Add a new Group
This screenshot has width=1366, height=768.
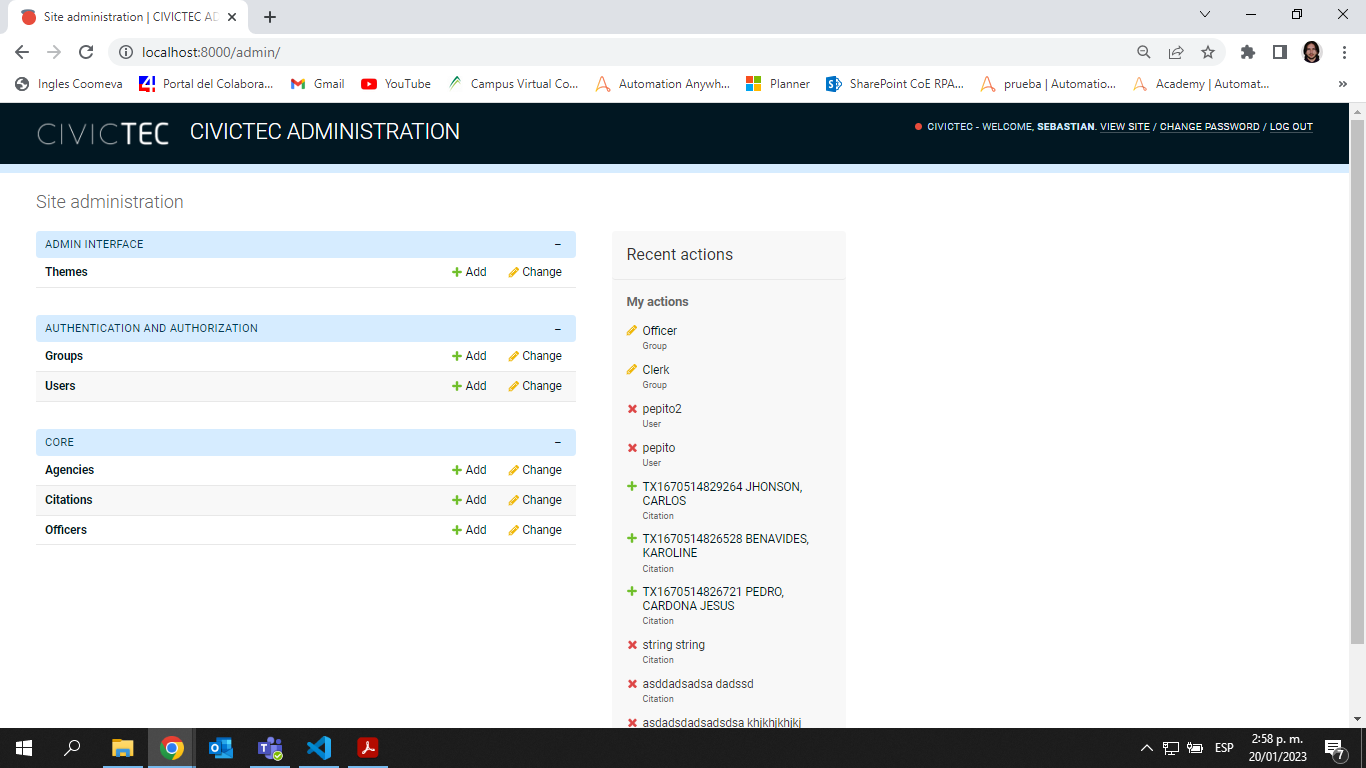[x=469, y=356]
